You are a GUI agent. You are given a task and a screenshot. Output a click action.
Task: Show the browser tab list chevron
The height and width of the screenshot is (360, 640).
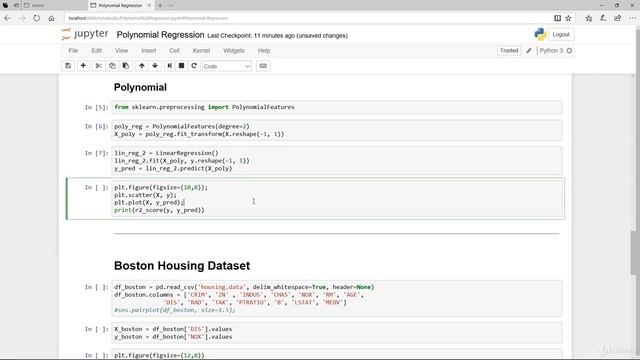171,5
